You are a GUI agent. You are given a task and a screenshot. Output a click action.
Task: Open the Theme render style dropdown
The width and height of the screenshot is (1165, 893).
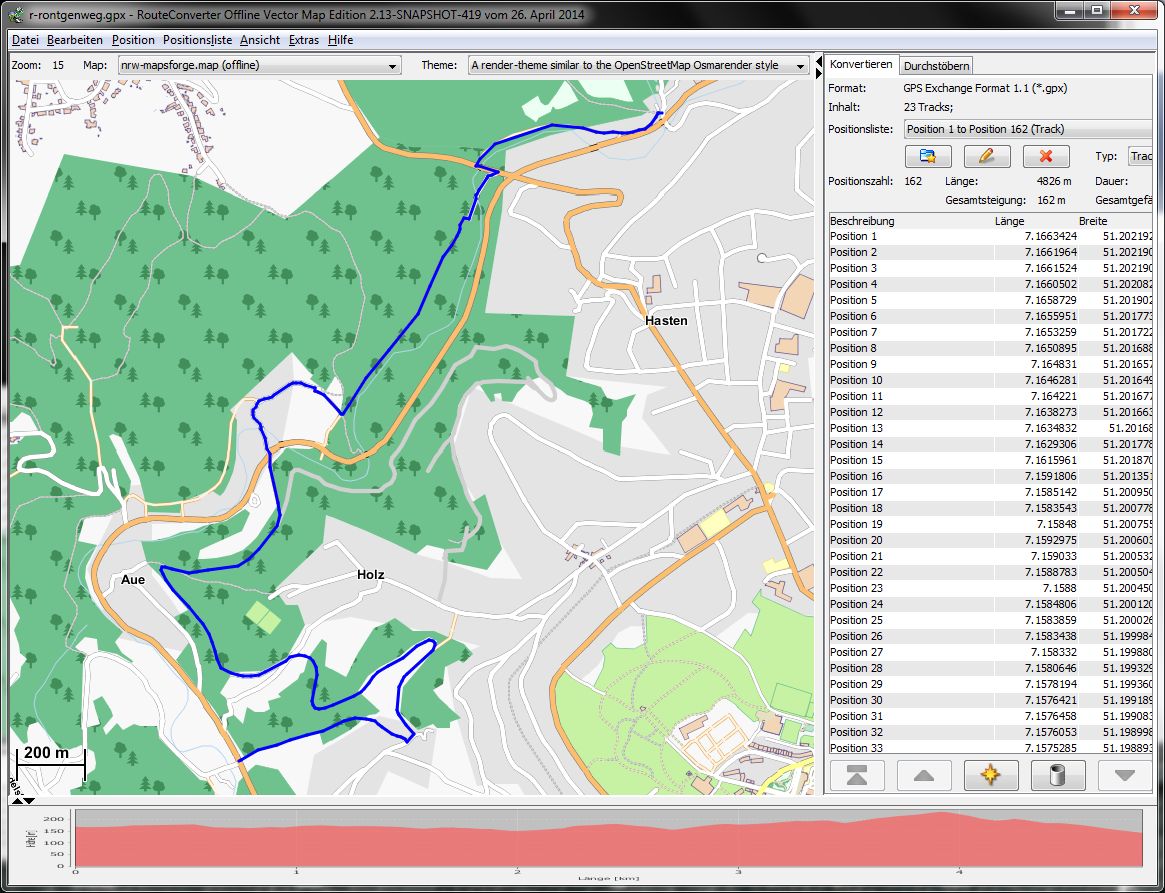(638, 65)
